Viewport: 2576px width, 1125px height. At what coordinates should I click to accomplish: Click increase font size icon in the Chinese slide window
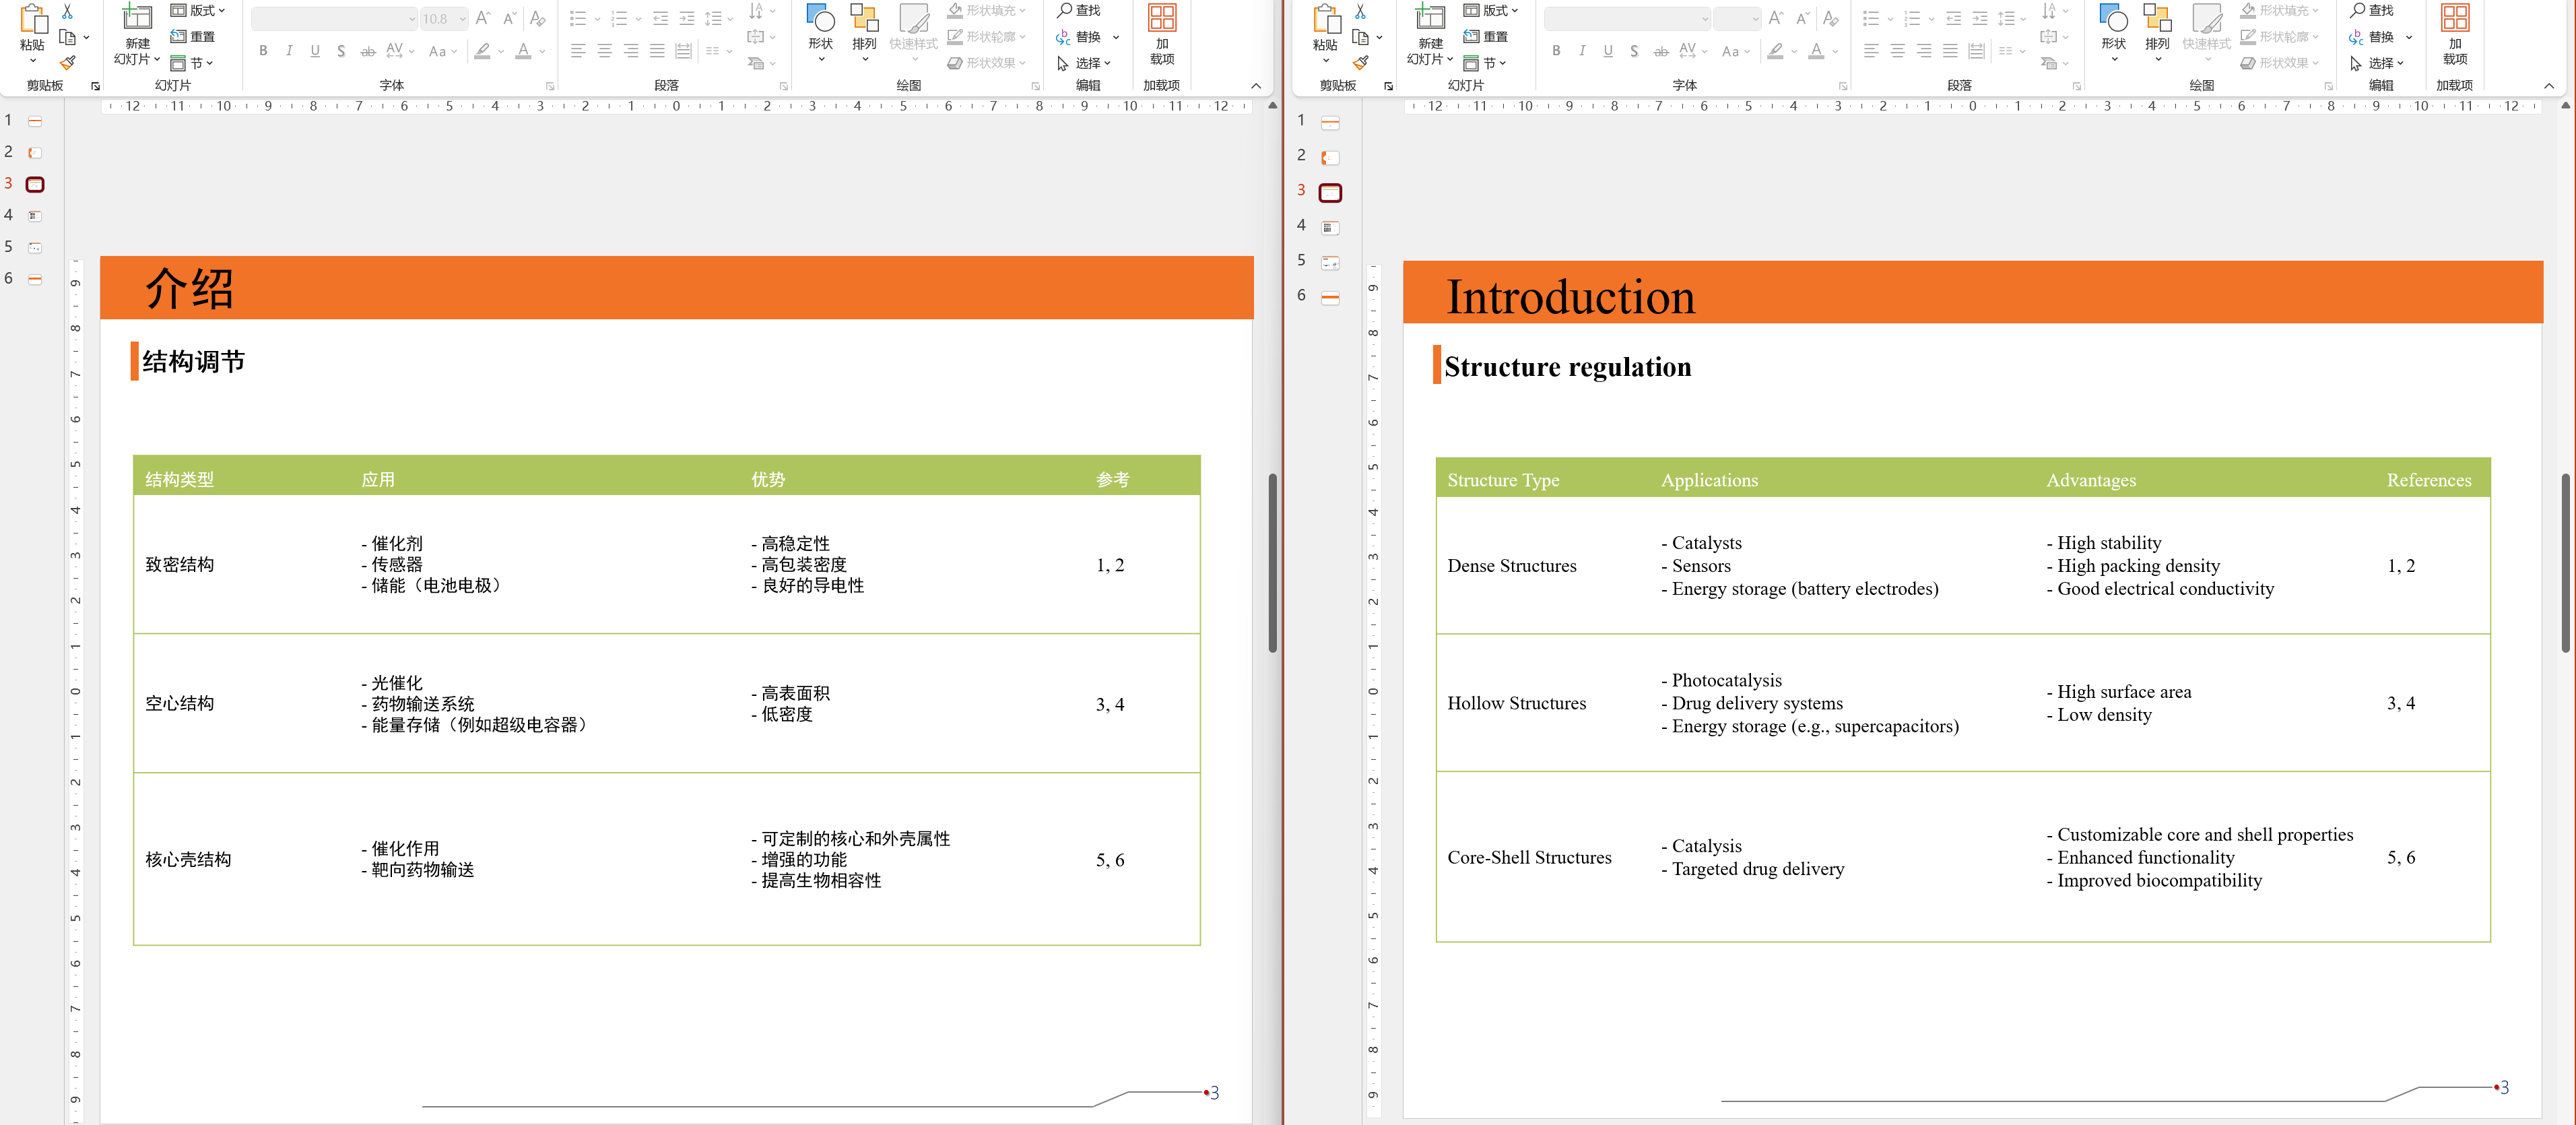[483, 18]
